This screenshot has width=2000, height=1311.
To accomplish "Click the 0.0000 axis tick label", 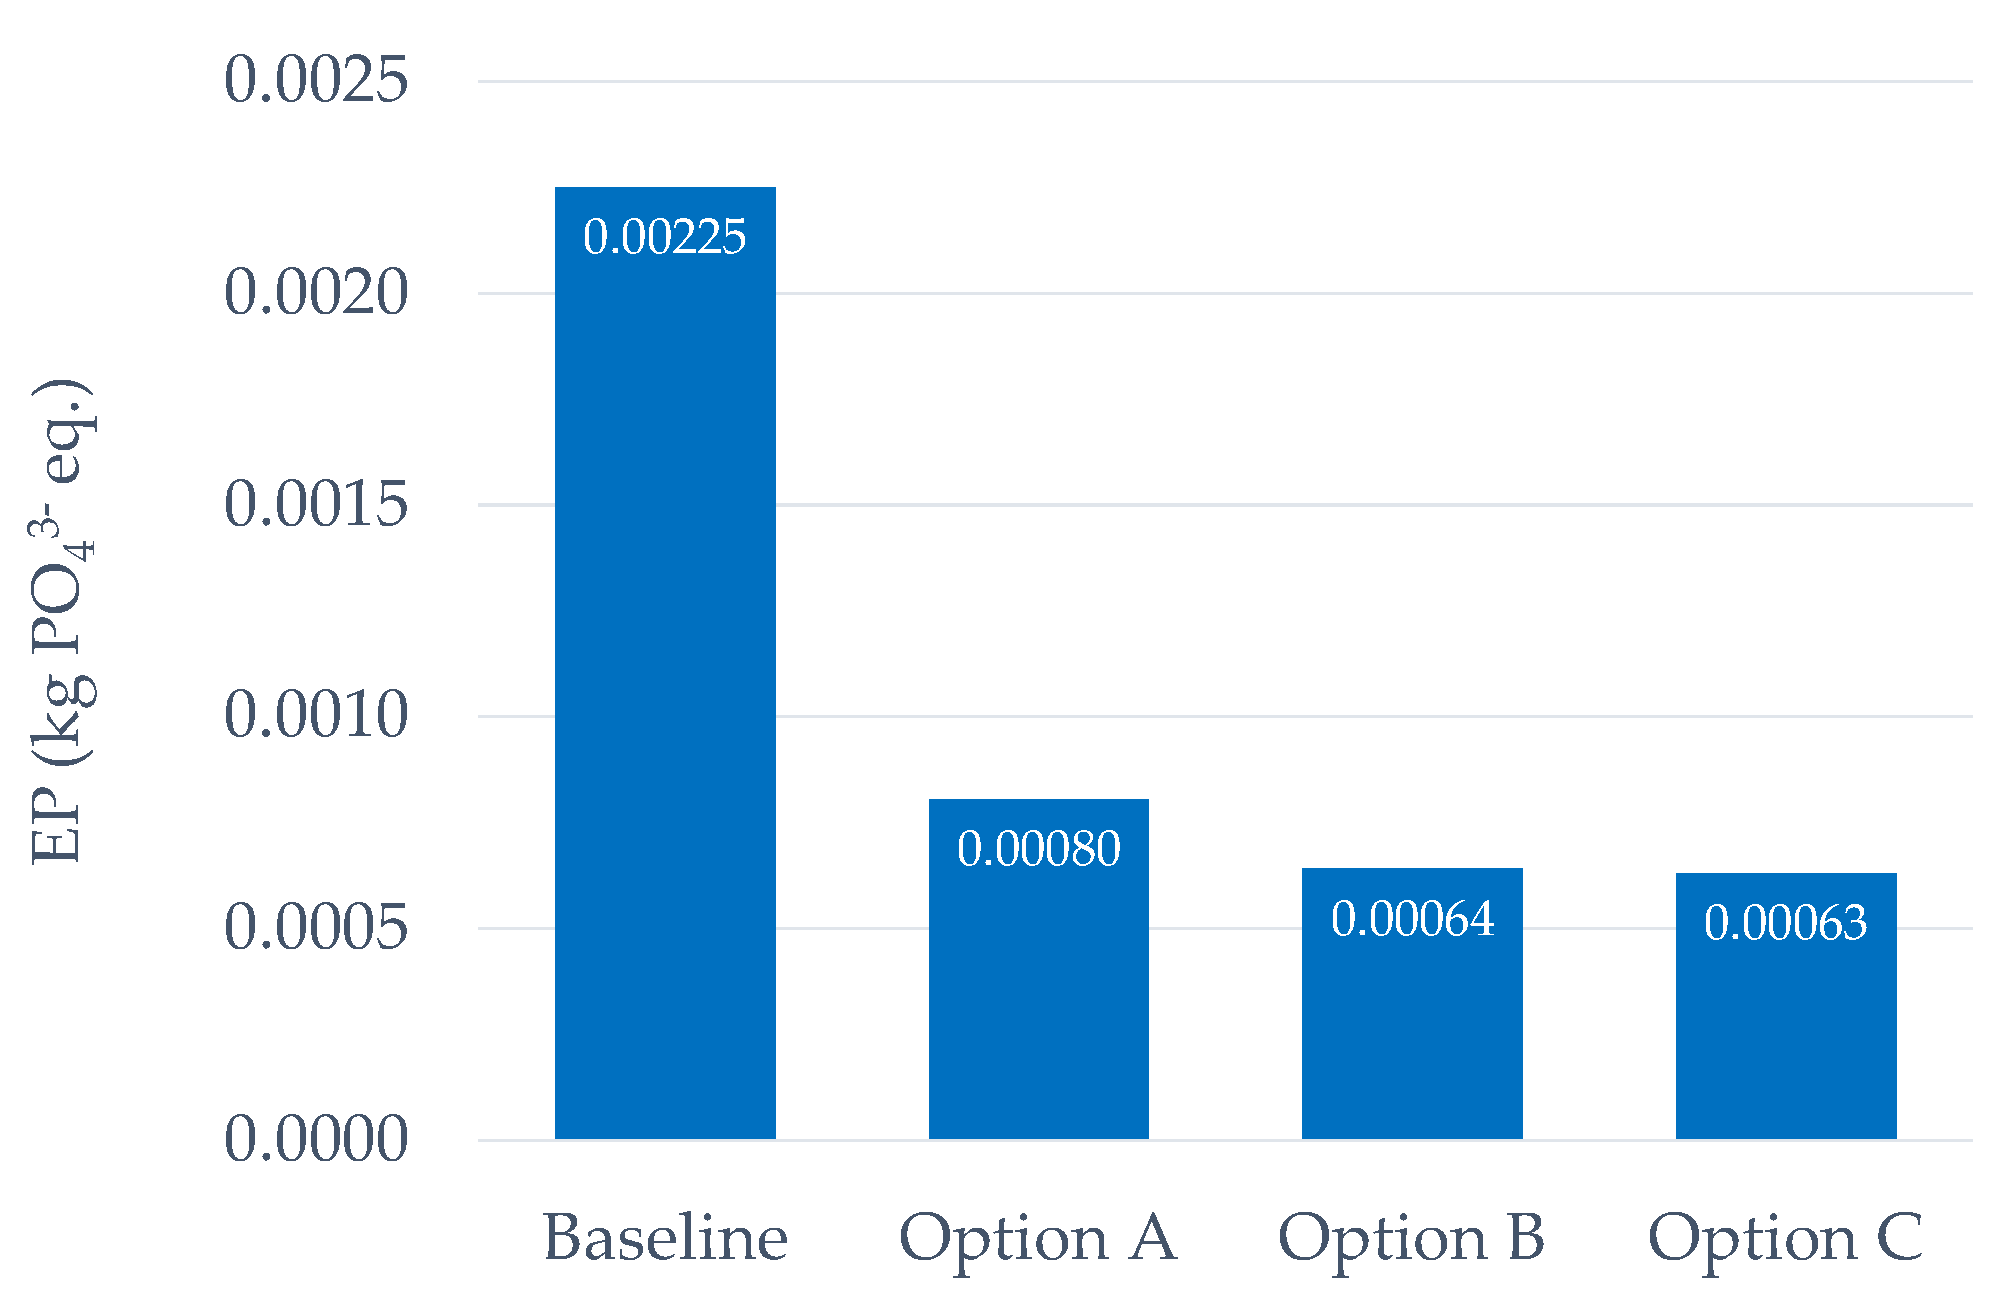I will (x=316, y=1138).
